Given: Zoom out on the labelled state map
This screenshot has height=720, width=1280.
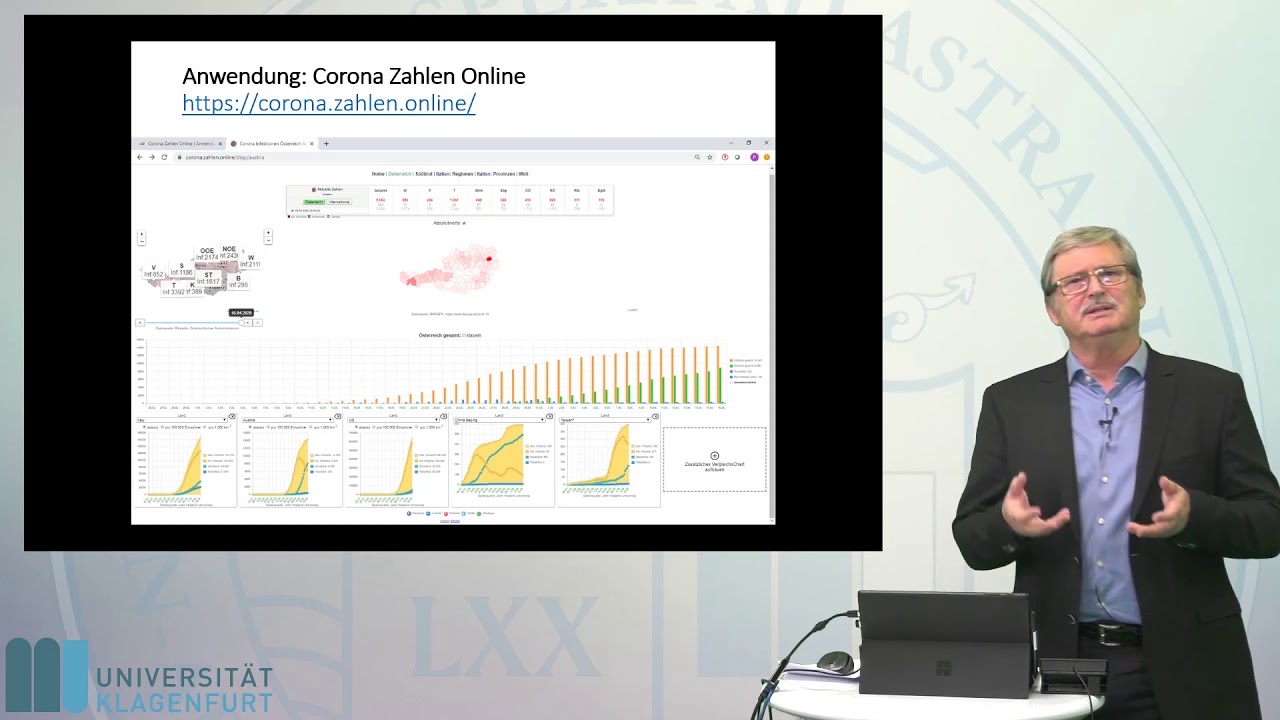Looking at the screenshot, I should [x=141, y=241].
